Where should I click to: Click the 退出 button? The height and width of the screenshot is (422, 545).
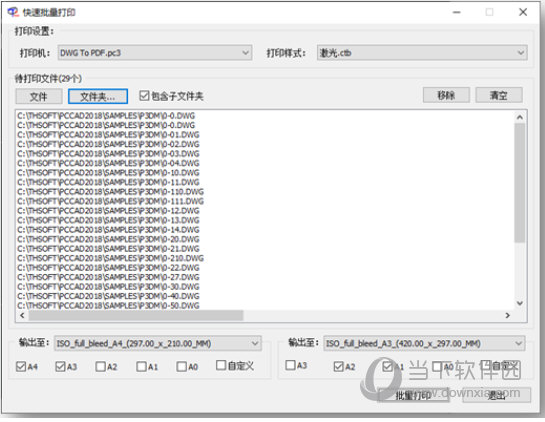(x=496, y=395)
